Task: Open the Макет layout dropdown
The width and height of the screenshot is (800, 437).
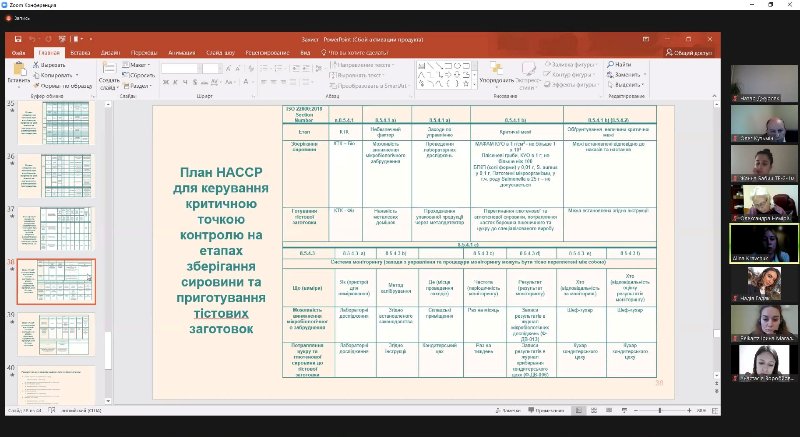Action: (136, 65)
